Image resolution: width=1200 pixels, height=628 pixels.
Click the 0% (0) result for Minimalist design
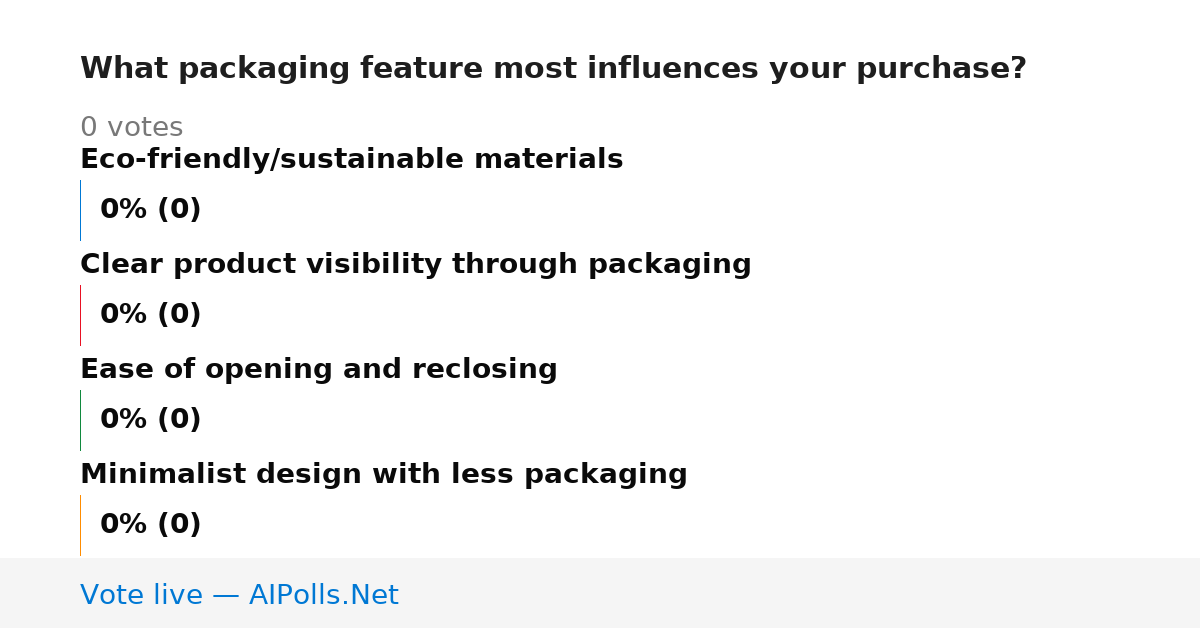click(150, 525)
